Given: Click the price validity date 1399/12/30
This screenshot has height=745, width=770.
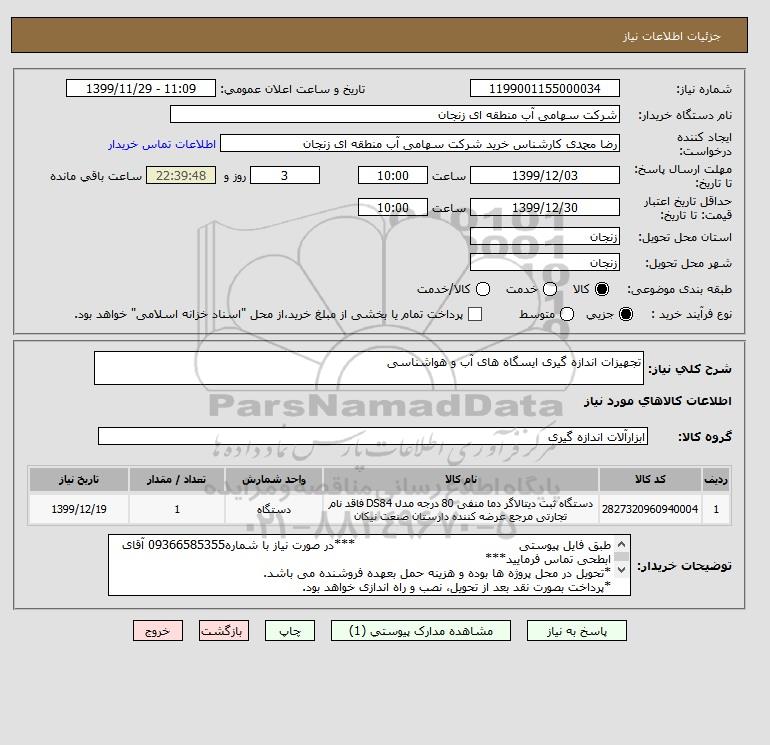Looking at the screenshot, I should 545,207.
